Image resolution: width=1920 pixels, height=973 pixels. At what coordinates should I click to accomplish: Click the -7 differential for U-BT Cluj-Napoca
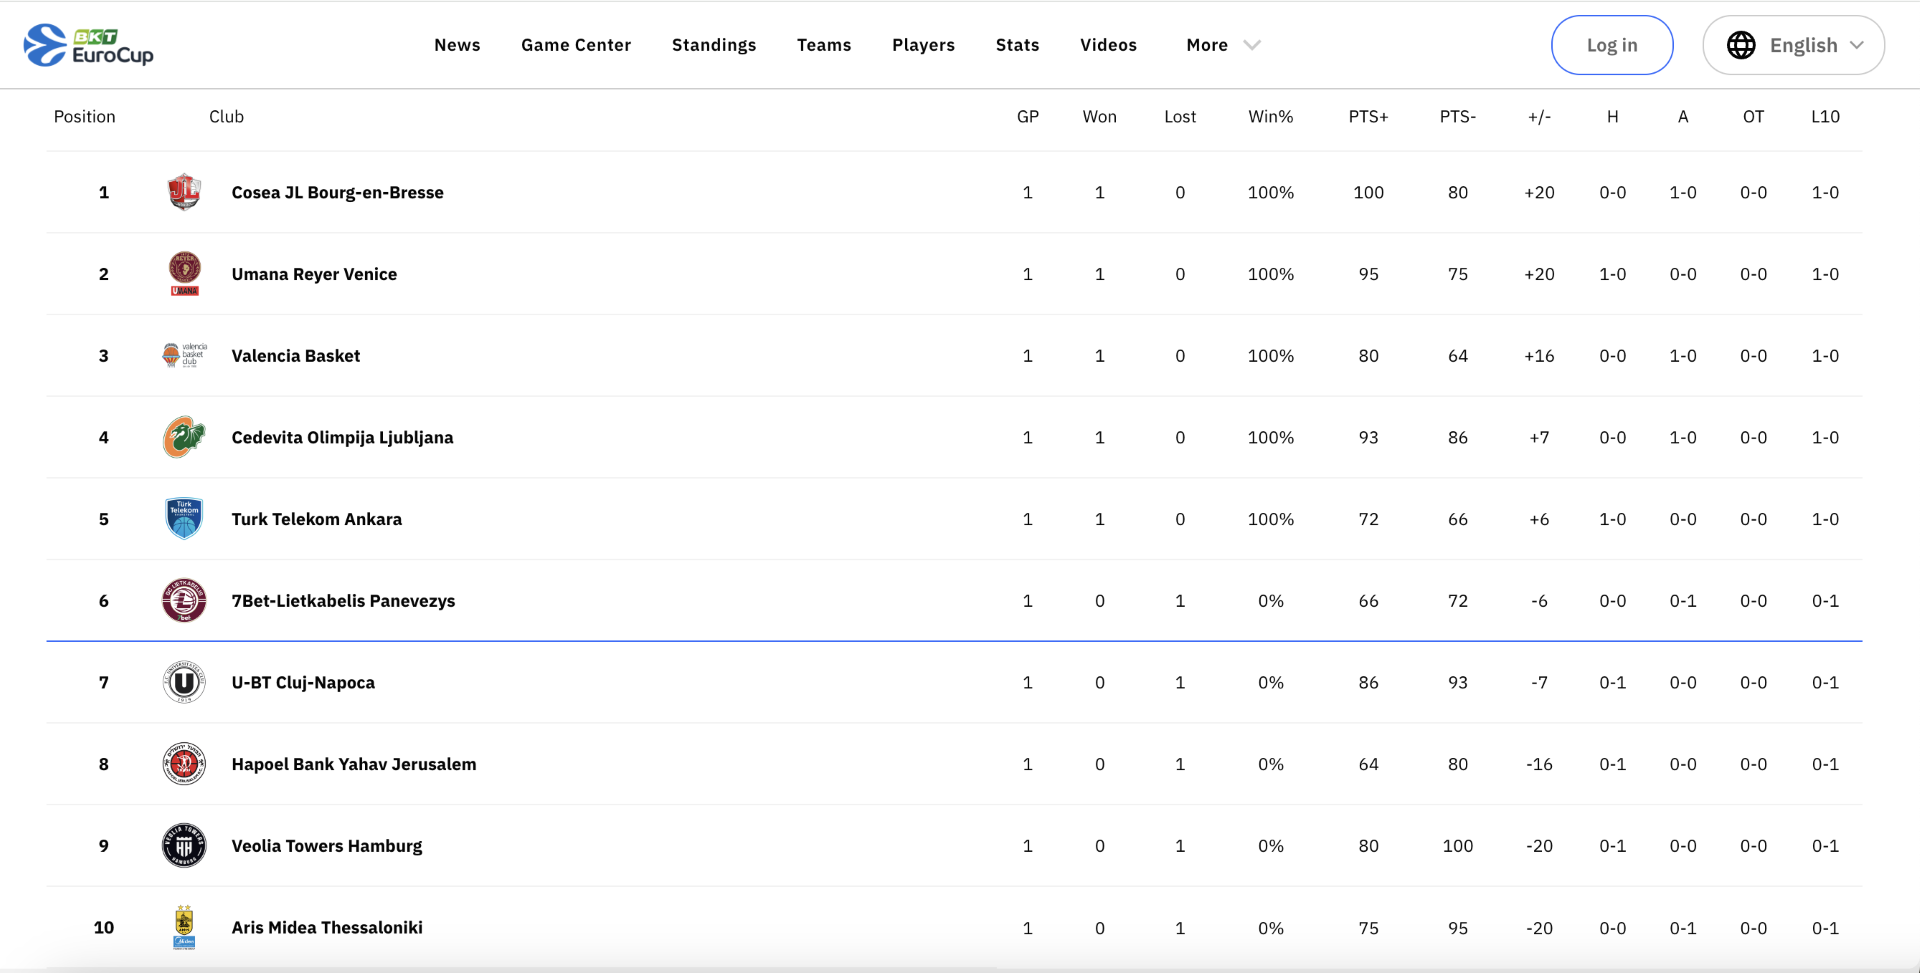click(x=1539, y=682)
